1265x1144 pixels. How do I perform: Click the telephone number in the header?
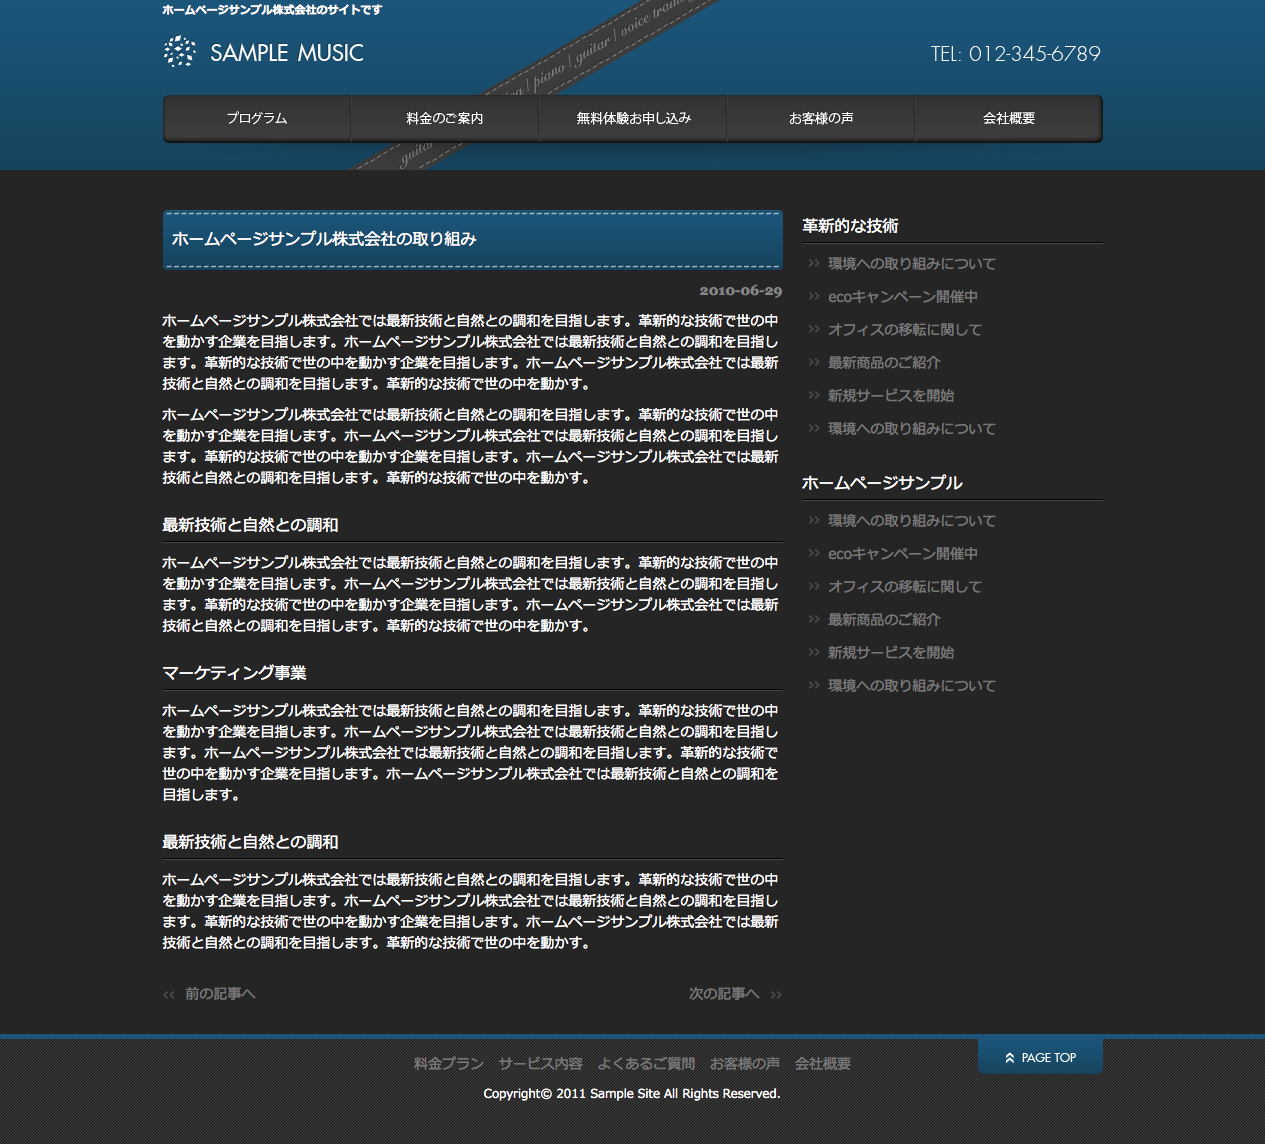(x=1015, y=54)
